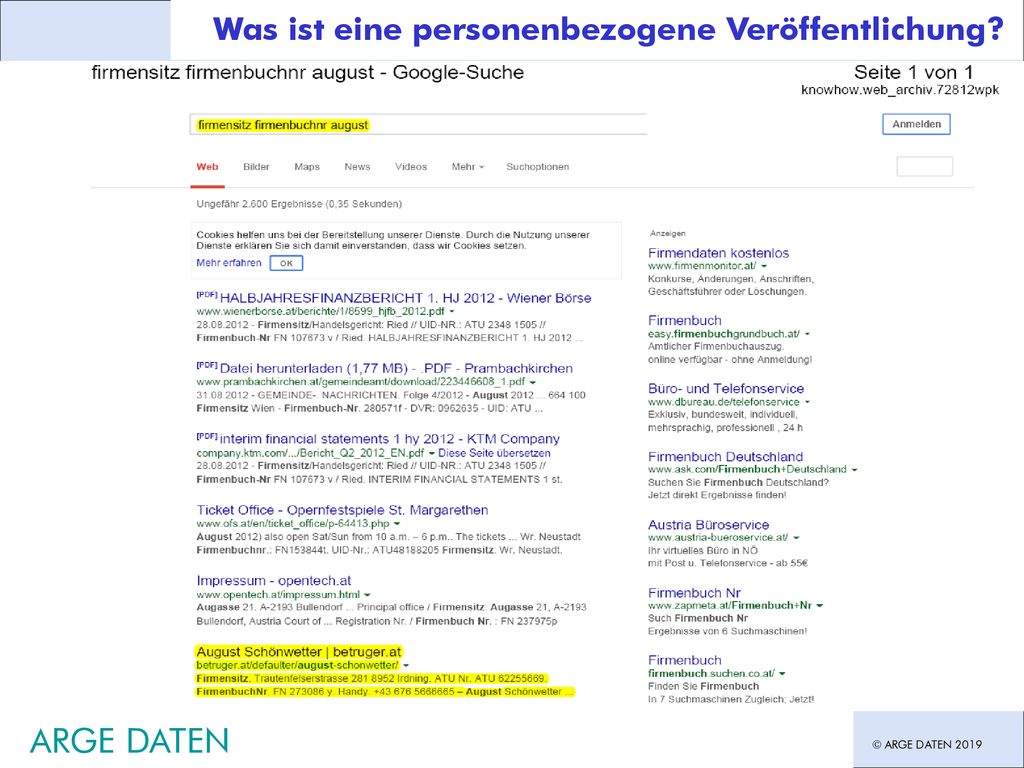Click Diese Seite übersetzen link

(x=494, y=453)
